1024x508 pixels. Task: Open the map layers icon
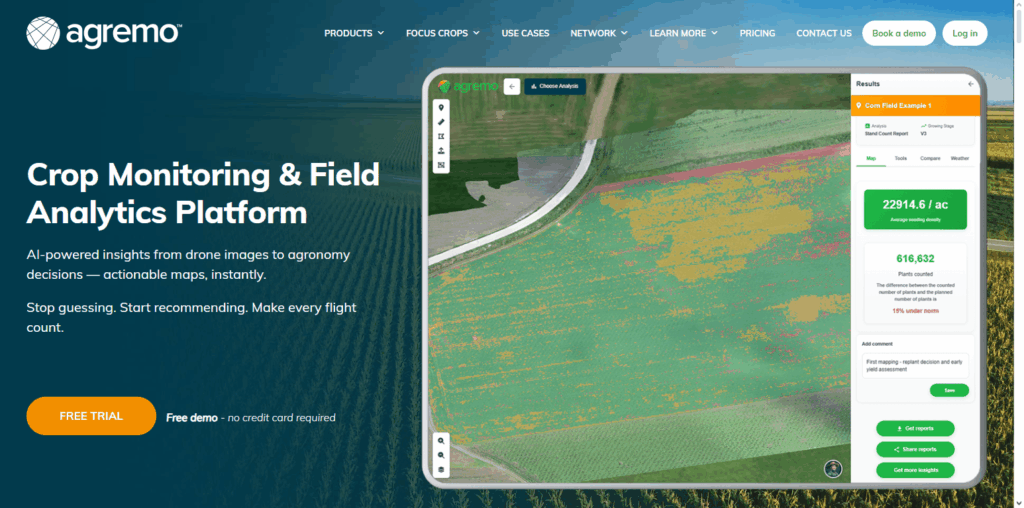click(442, 470)
